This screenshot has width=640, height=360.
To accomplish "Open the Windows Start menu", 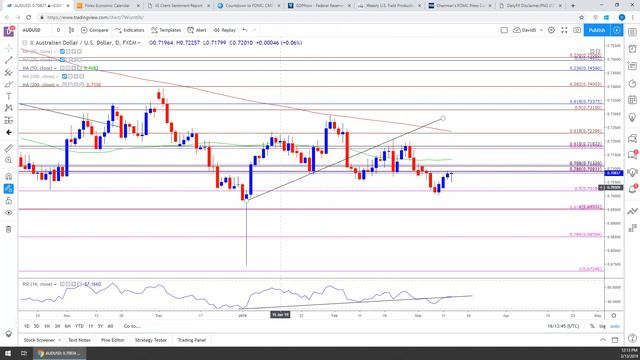I will tap(8, 353).
